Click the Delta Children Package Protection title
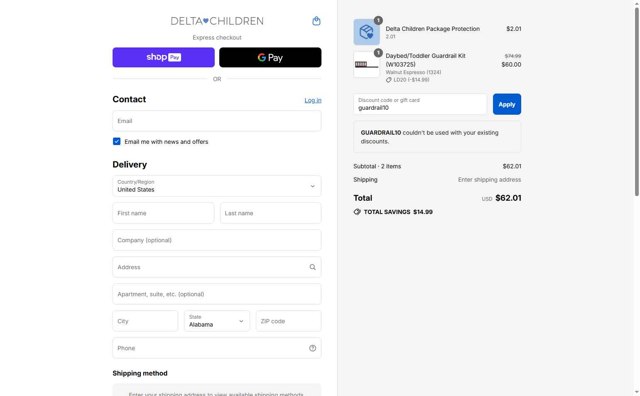640x396 pixels. click(433, 29)
